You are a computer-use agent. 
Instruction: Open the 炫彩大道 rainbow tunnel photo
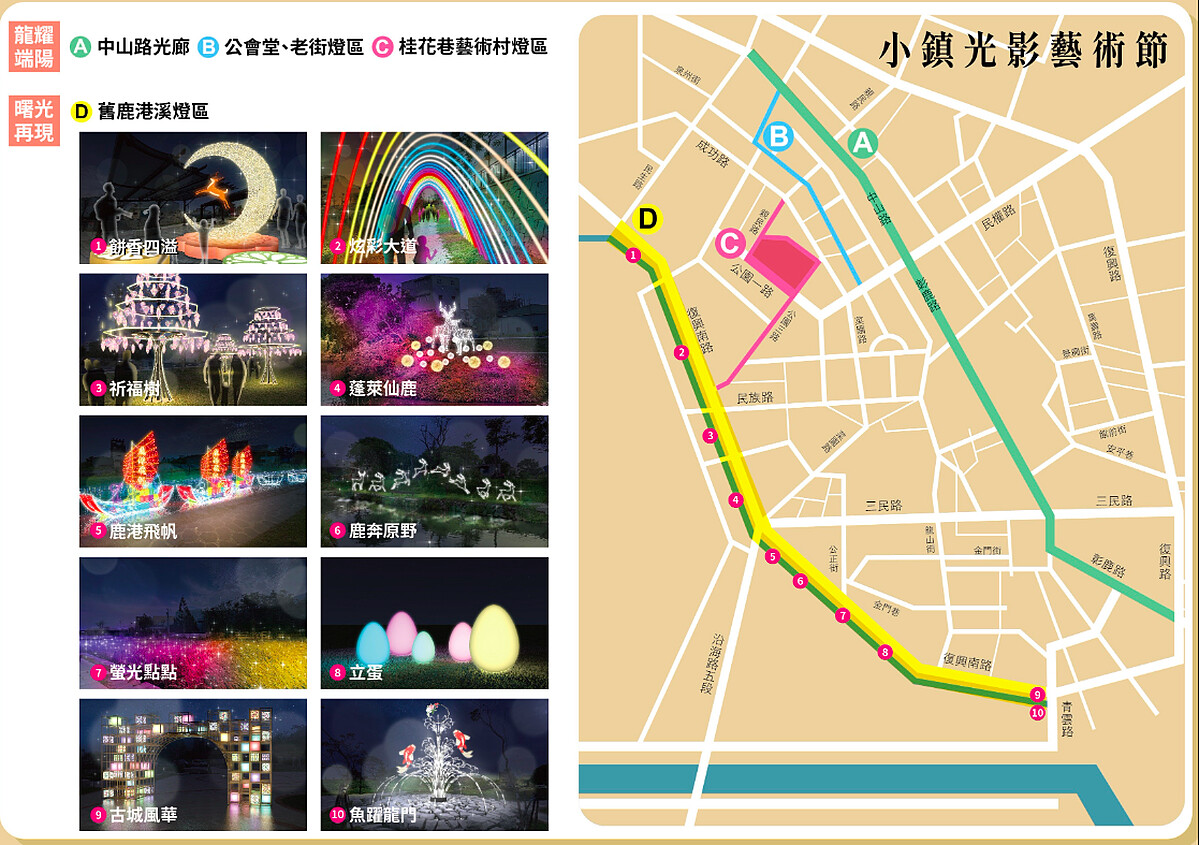pos(434,198)
